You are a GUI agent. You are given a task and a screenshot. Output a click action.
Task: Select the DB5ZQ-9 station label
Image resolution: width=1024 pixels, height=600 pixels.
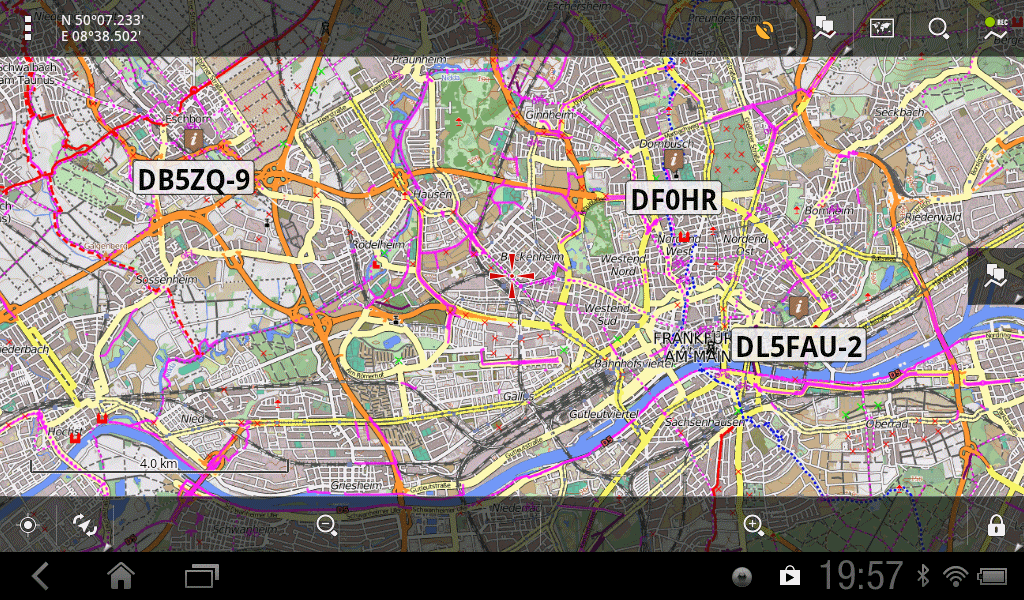(x=194, y=179)
